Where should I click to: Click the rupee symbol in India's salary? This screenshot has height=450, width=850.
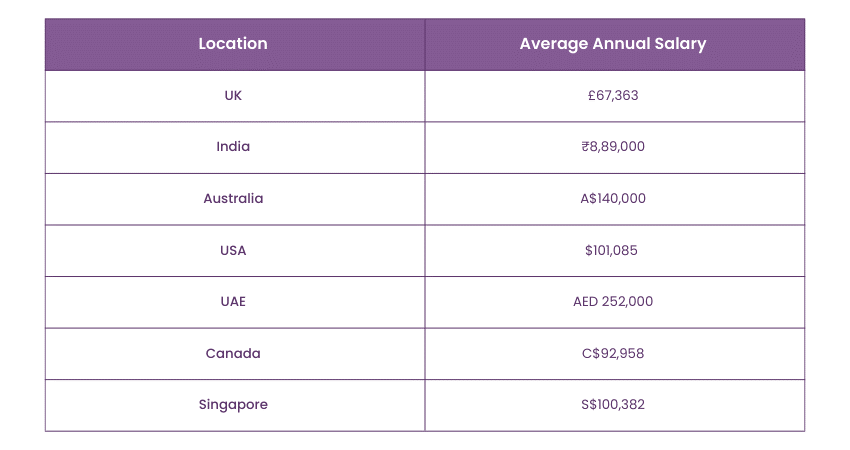(585, 147)
